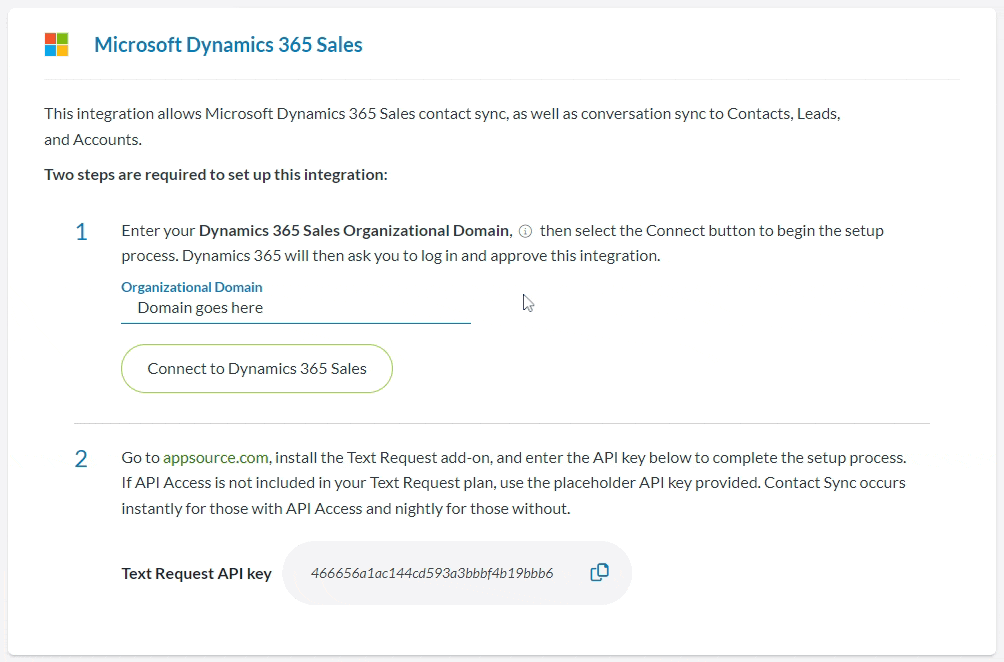Screen dimensions: 1004x662
Task: Click the Microsoft four-square logo icon
Action: [57, 44]
